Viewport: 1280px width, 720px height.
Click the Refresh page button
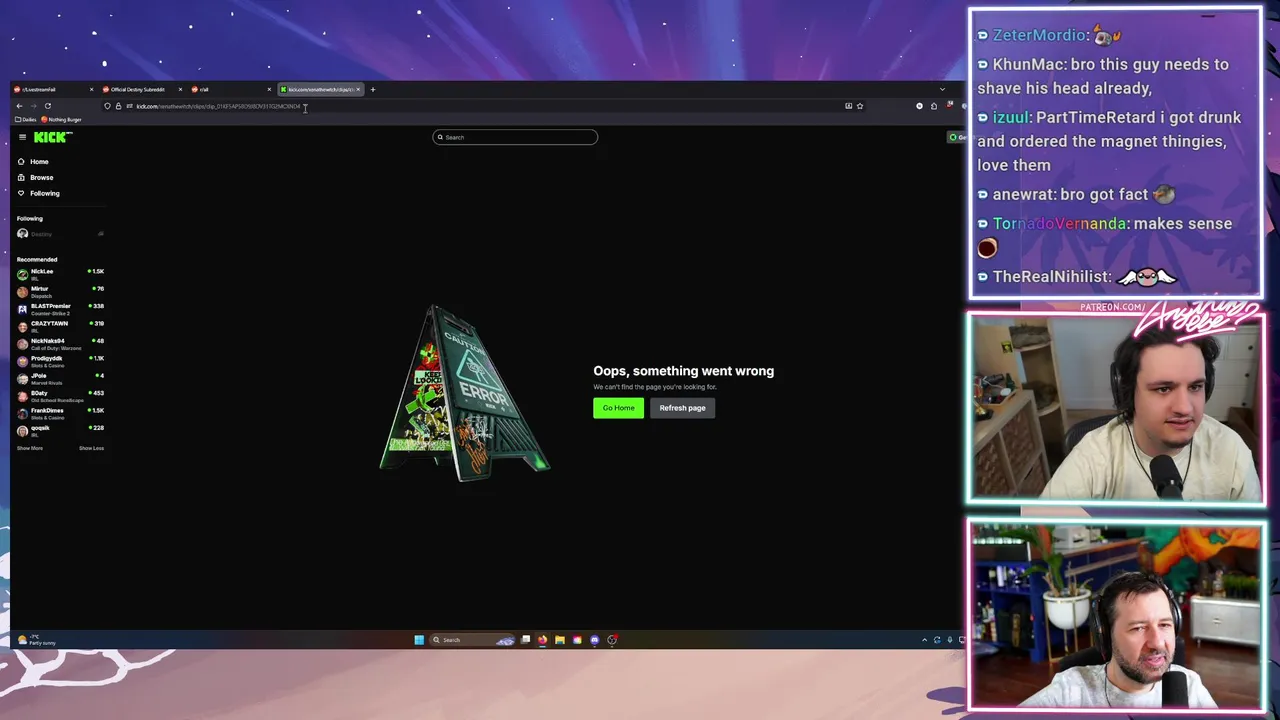[x=682, y=408]
